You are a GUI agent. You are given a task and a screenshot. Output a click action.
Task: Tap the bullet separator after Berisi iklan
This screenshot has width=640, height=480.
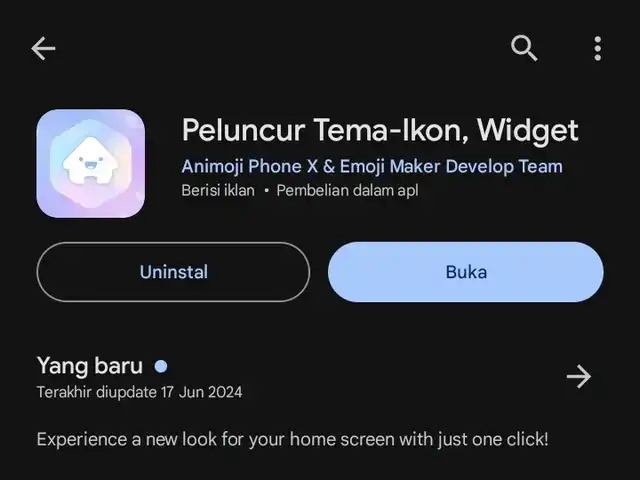[266, 191]
